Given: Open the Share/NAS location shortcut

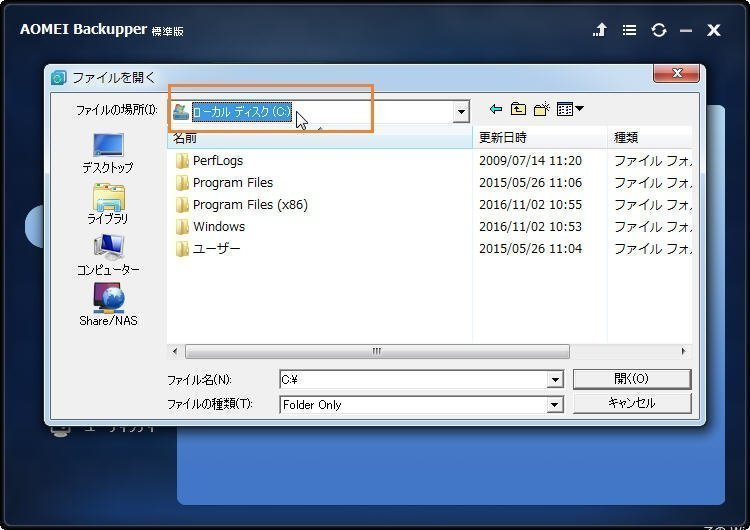Looking at the screenshot, I should (108, 305).
